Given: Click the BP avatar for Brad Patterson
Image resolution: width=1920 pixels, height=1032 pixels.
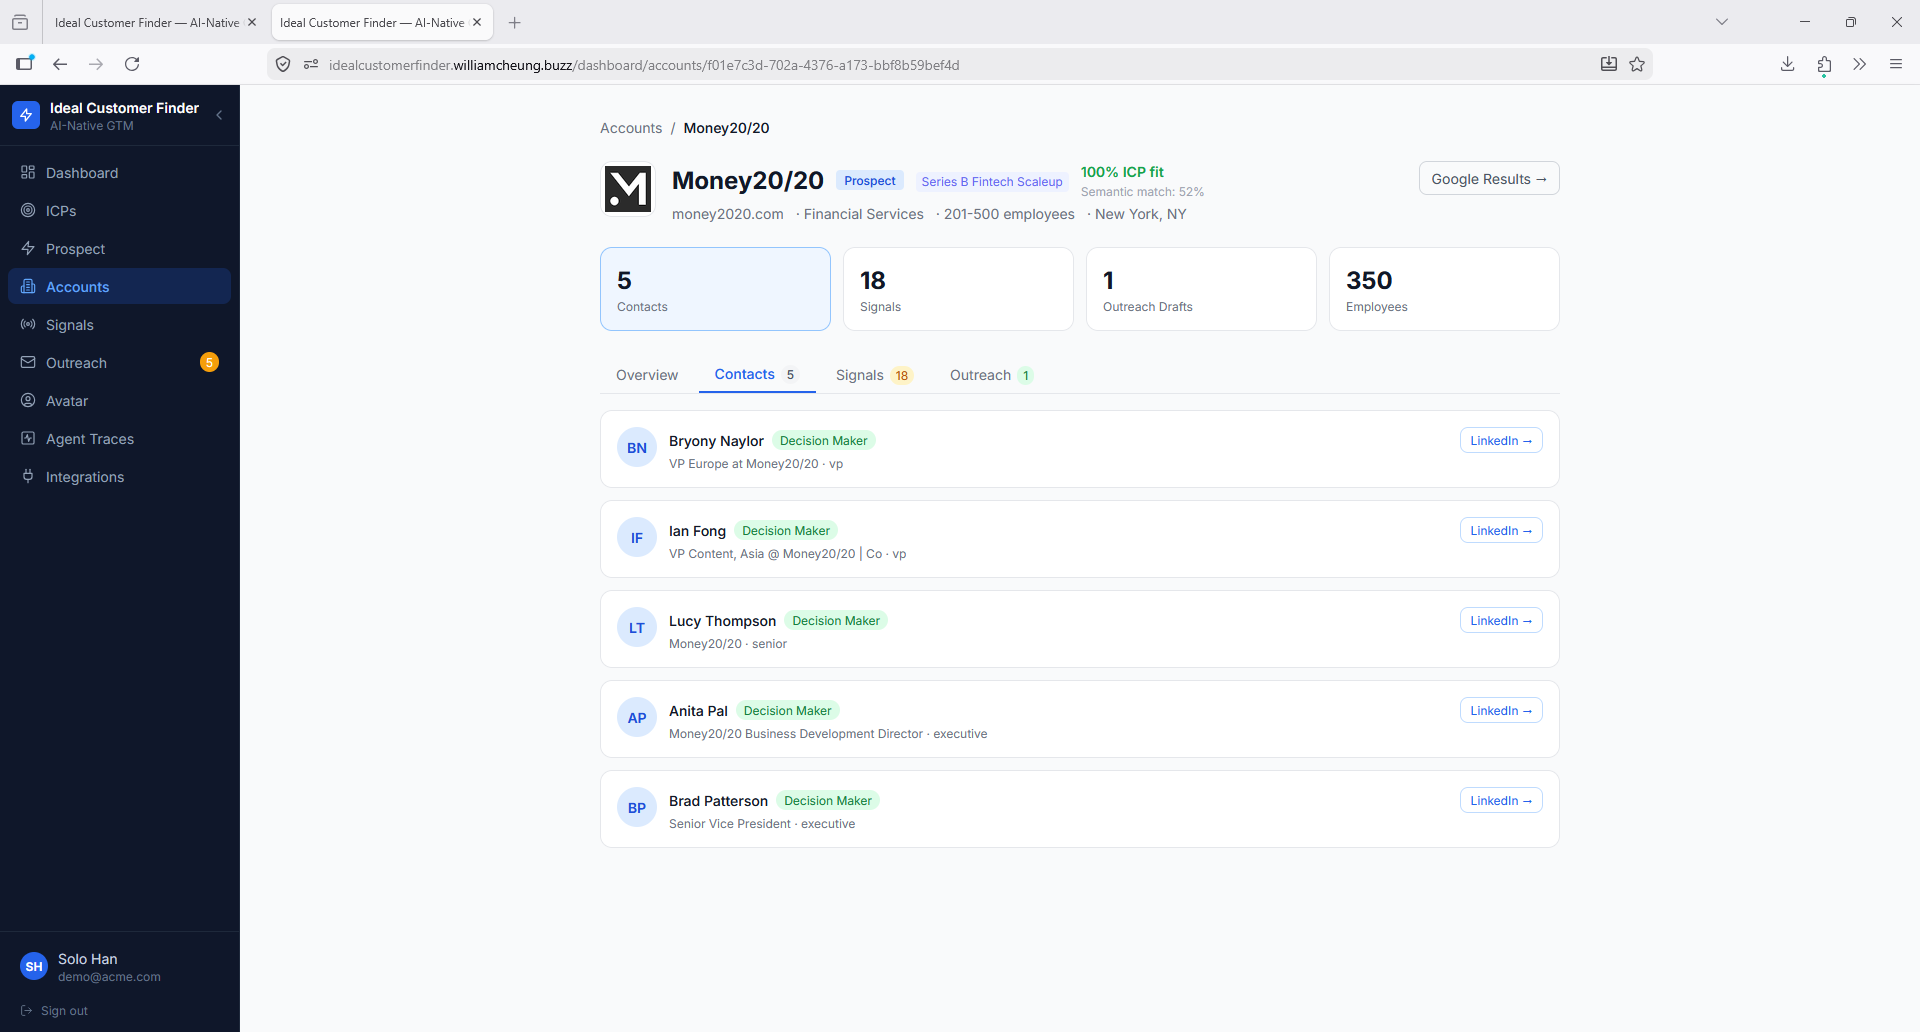Looking at the screenshot, I should click(x=637, y=808).
